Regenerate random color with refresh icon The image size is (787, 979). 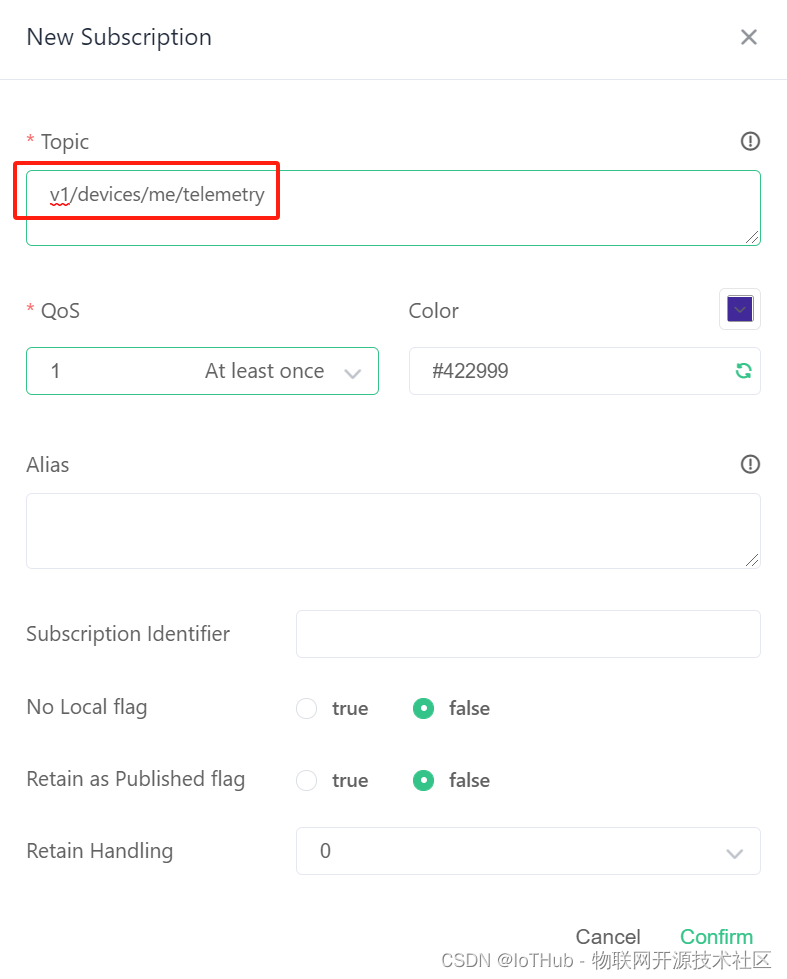coord(743,371)
